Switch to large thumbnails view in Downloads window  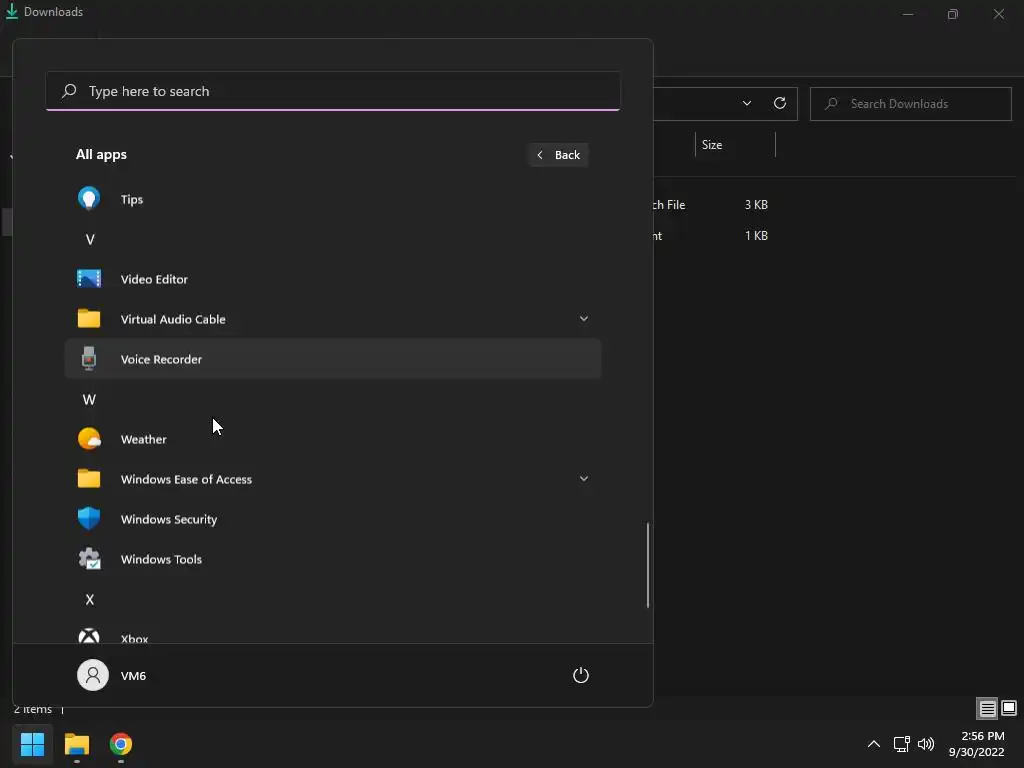tap(1009, 708)
